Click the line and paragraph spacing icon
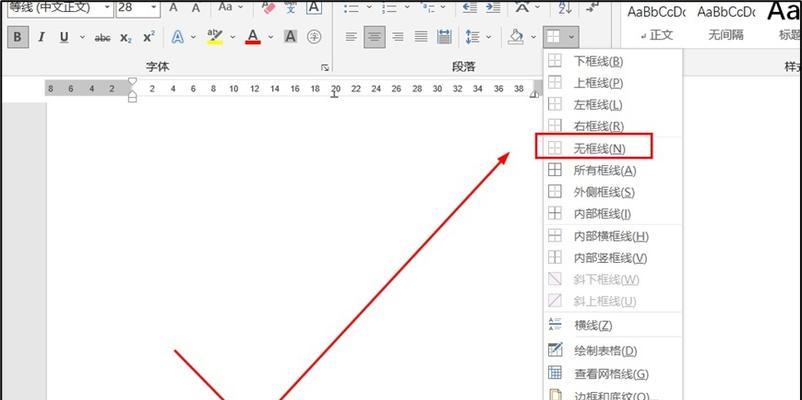Image resolution: width=802 pixels, height=400 pixels. tap(472, 37)
